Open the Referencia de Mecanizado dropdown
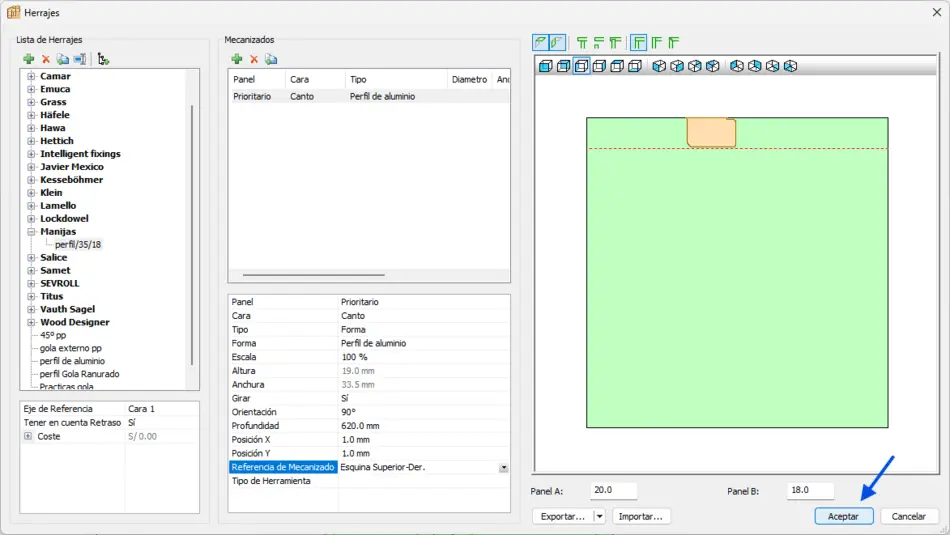 click(x=504, y=468)
